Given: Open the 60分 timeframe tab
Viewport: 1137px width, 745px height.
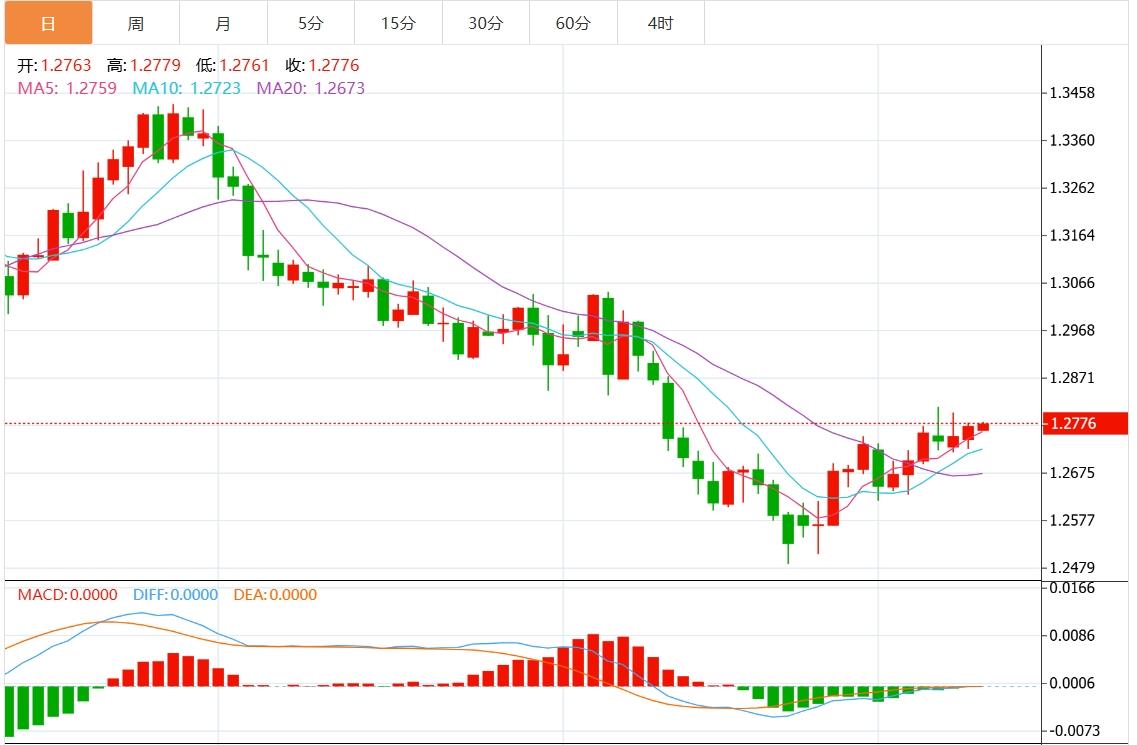Looking at the screenshot, I should [x=573, y=23].
